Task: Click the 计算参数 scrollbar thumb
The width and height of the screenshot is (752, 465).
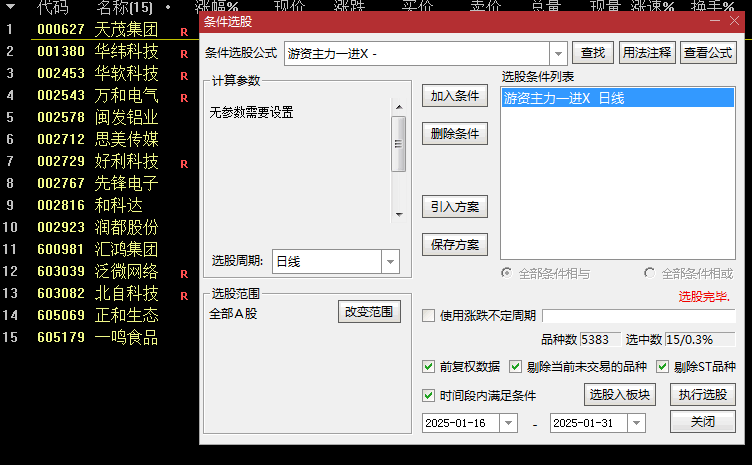Action: (399, 144)
